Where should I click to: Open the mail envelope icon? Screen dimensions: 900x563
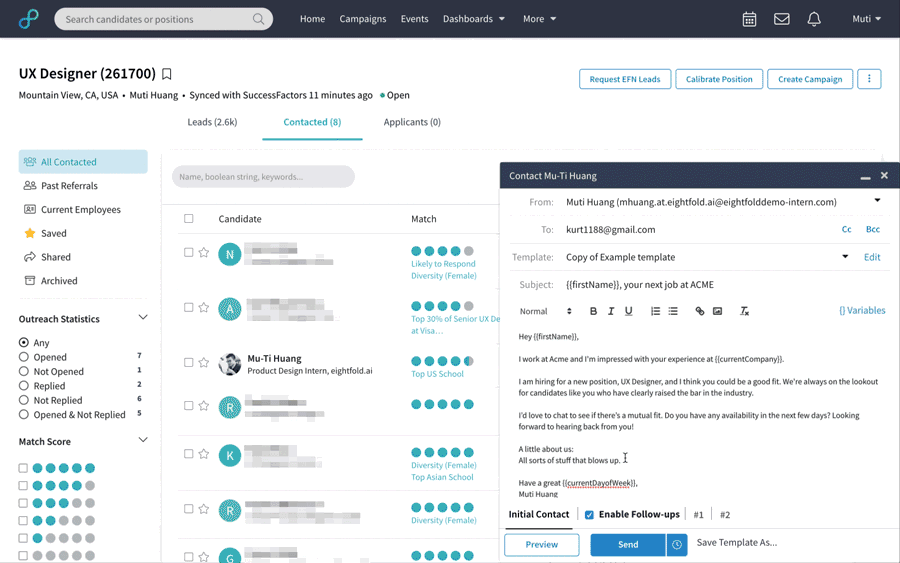[x=781, y=19]
